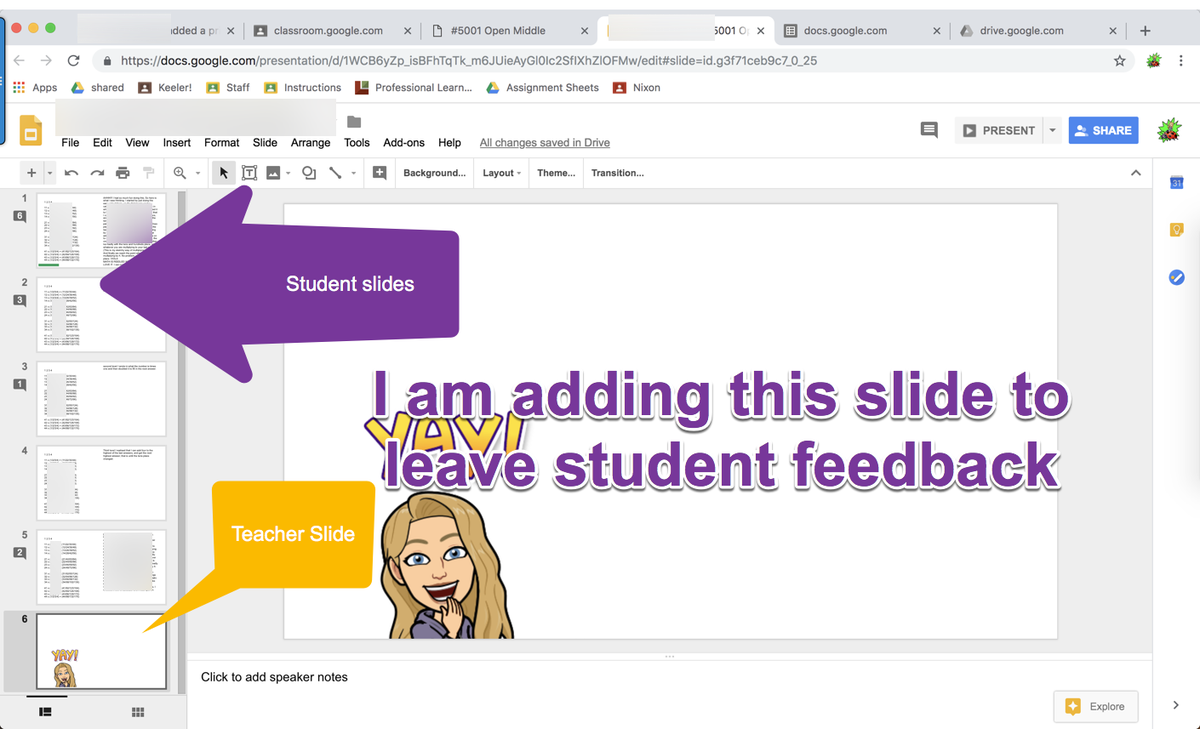Screen dimensions: 1200x729
Task: Switch to the classroom.google.com tab
Action: coord(328,31)
